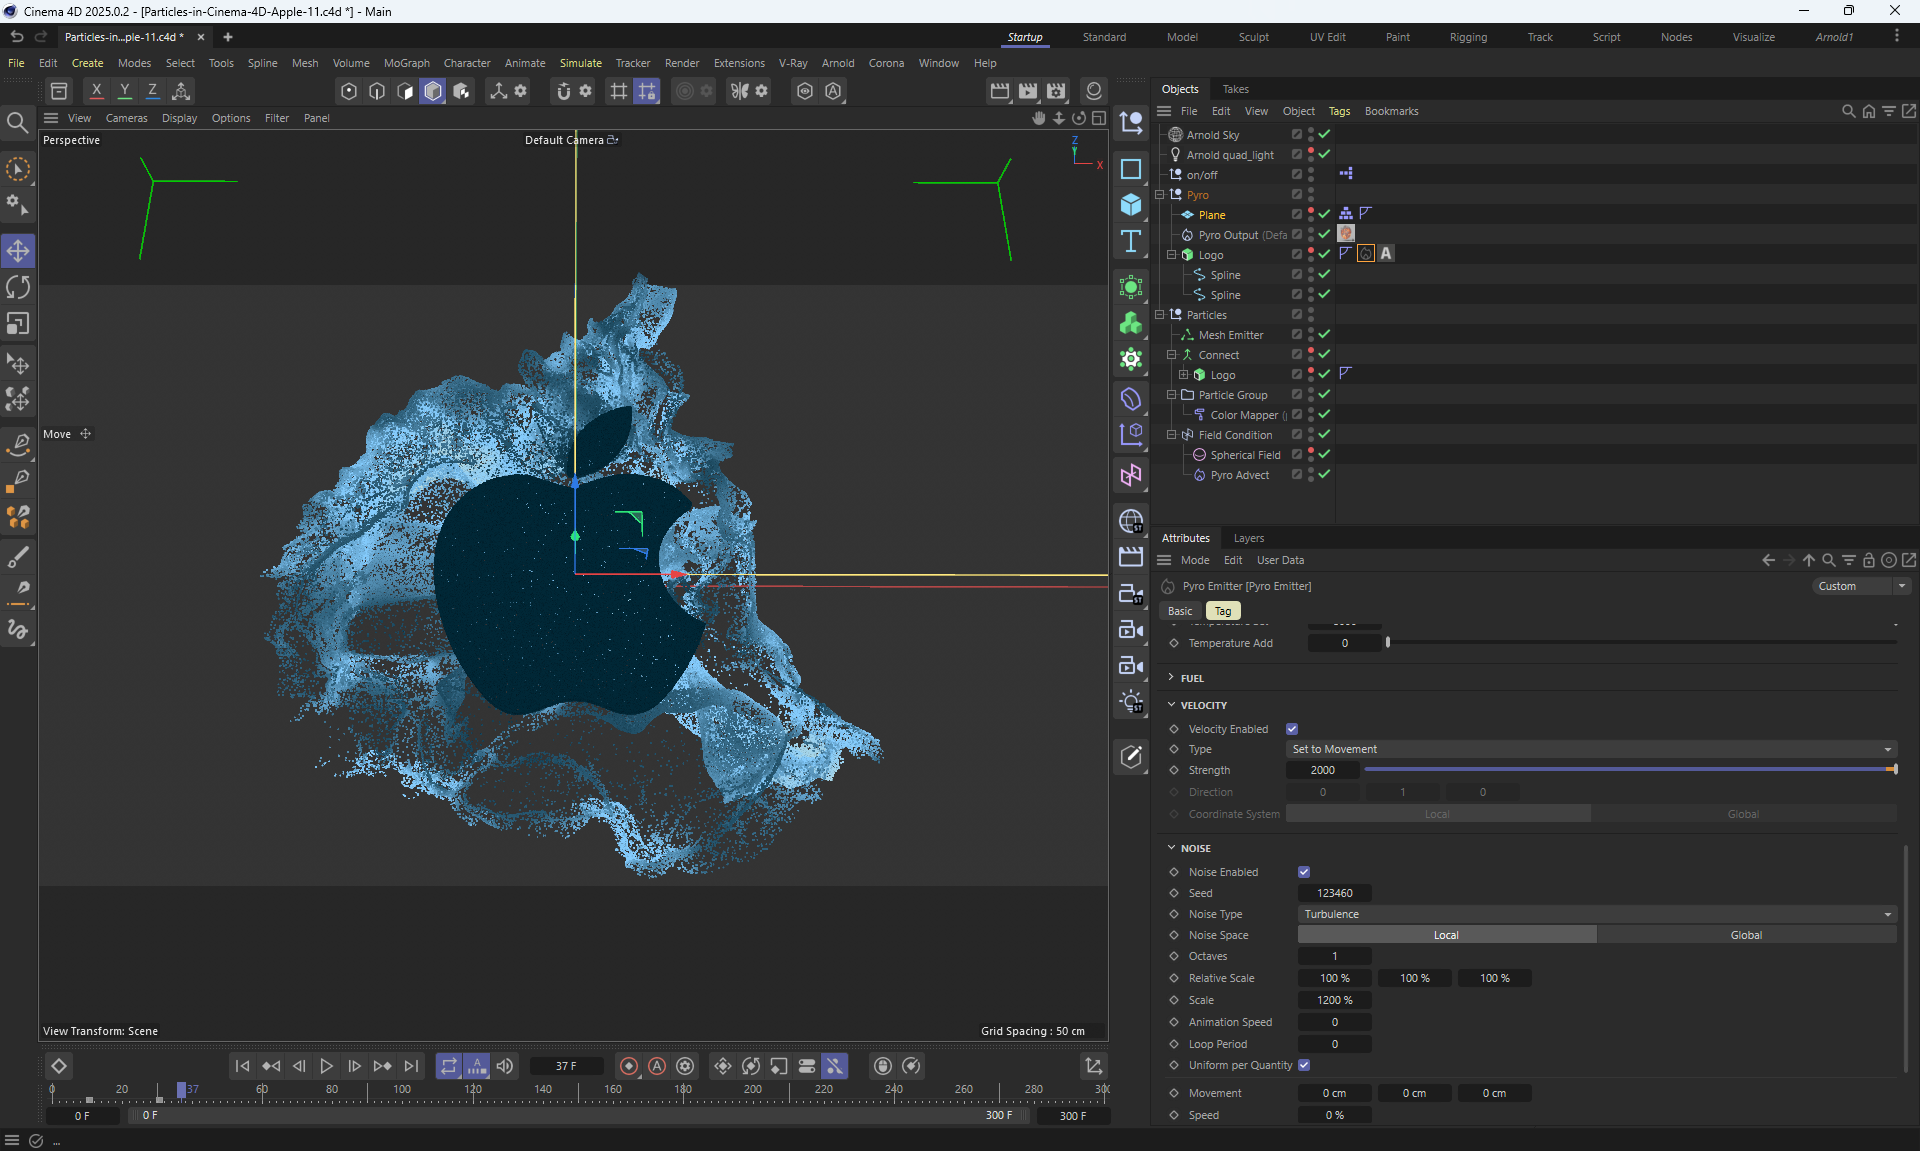Select the Move tool in left toolbar
The width and height of the screenshot is (1920, 1151).
(18, 250)
